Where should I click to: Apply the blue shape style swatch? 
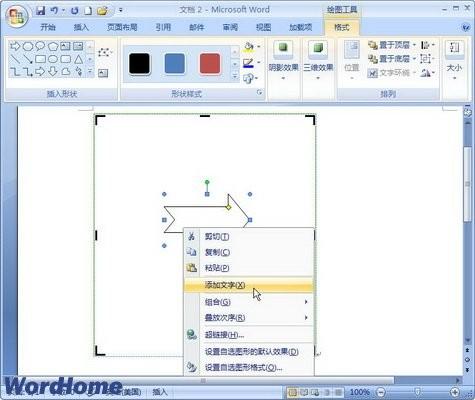coord(174,63)
